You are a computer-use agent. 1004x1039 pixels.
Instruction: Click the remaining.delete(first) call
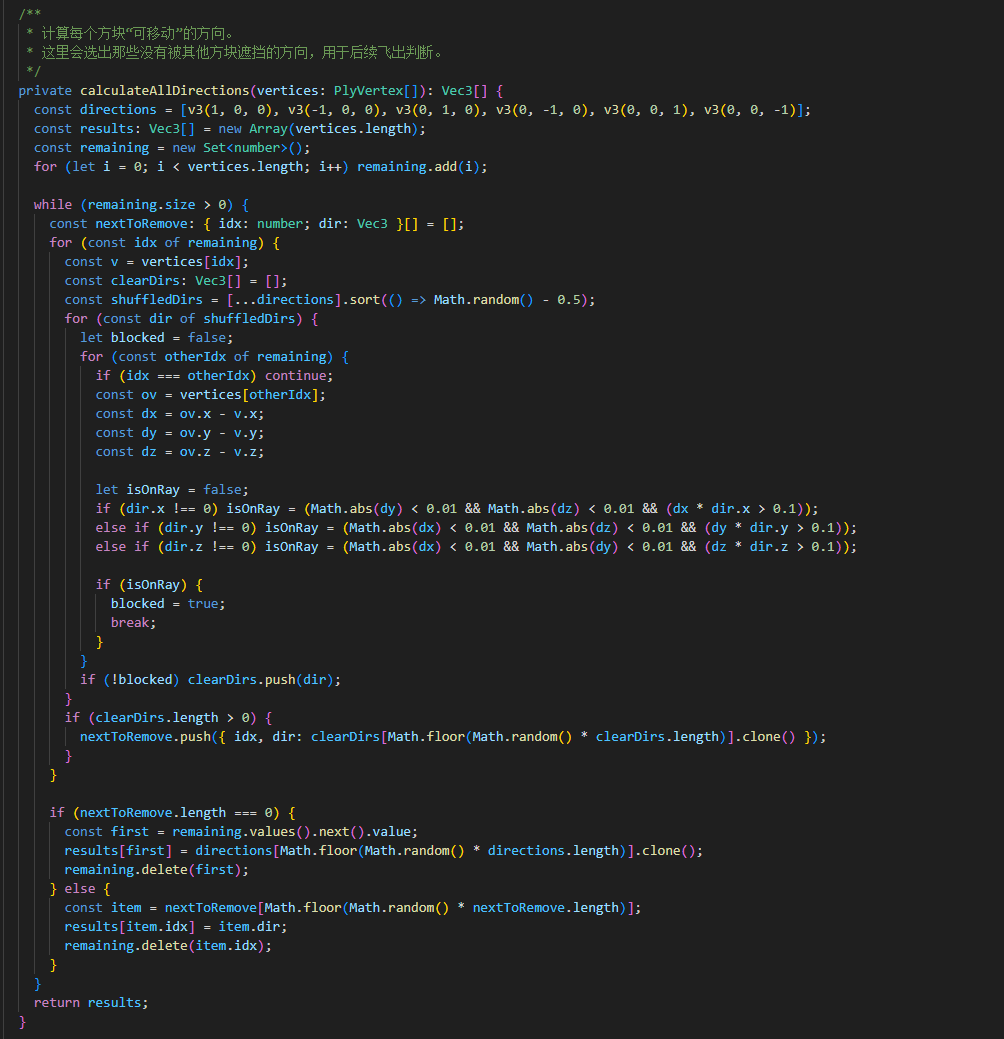(x=156, y=870)
